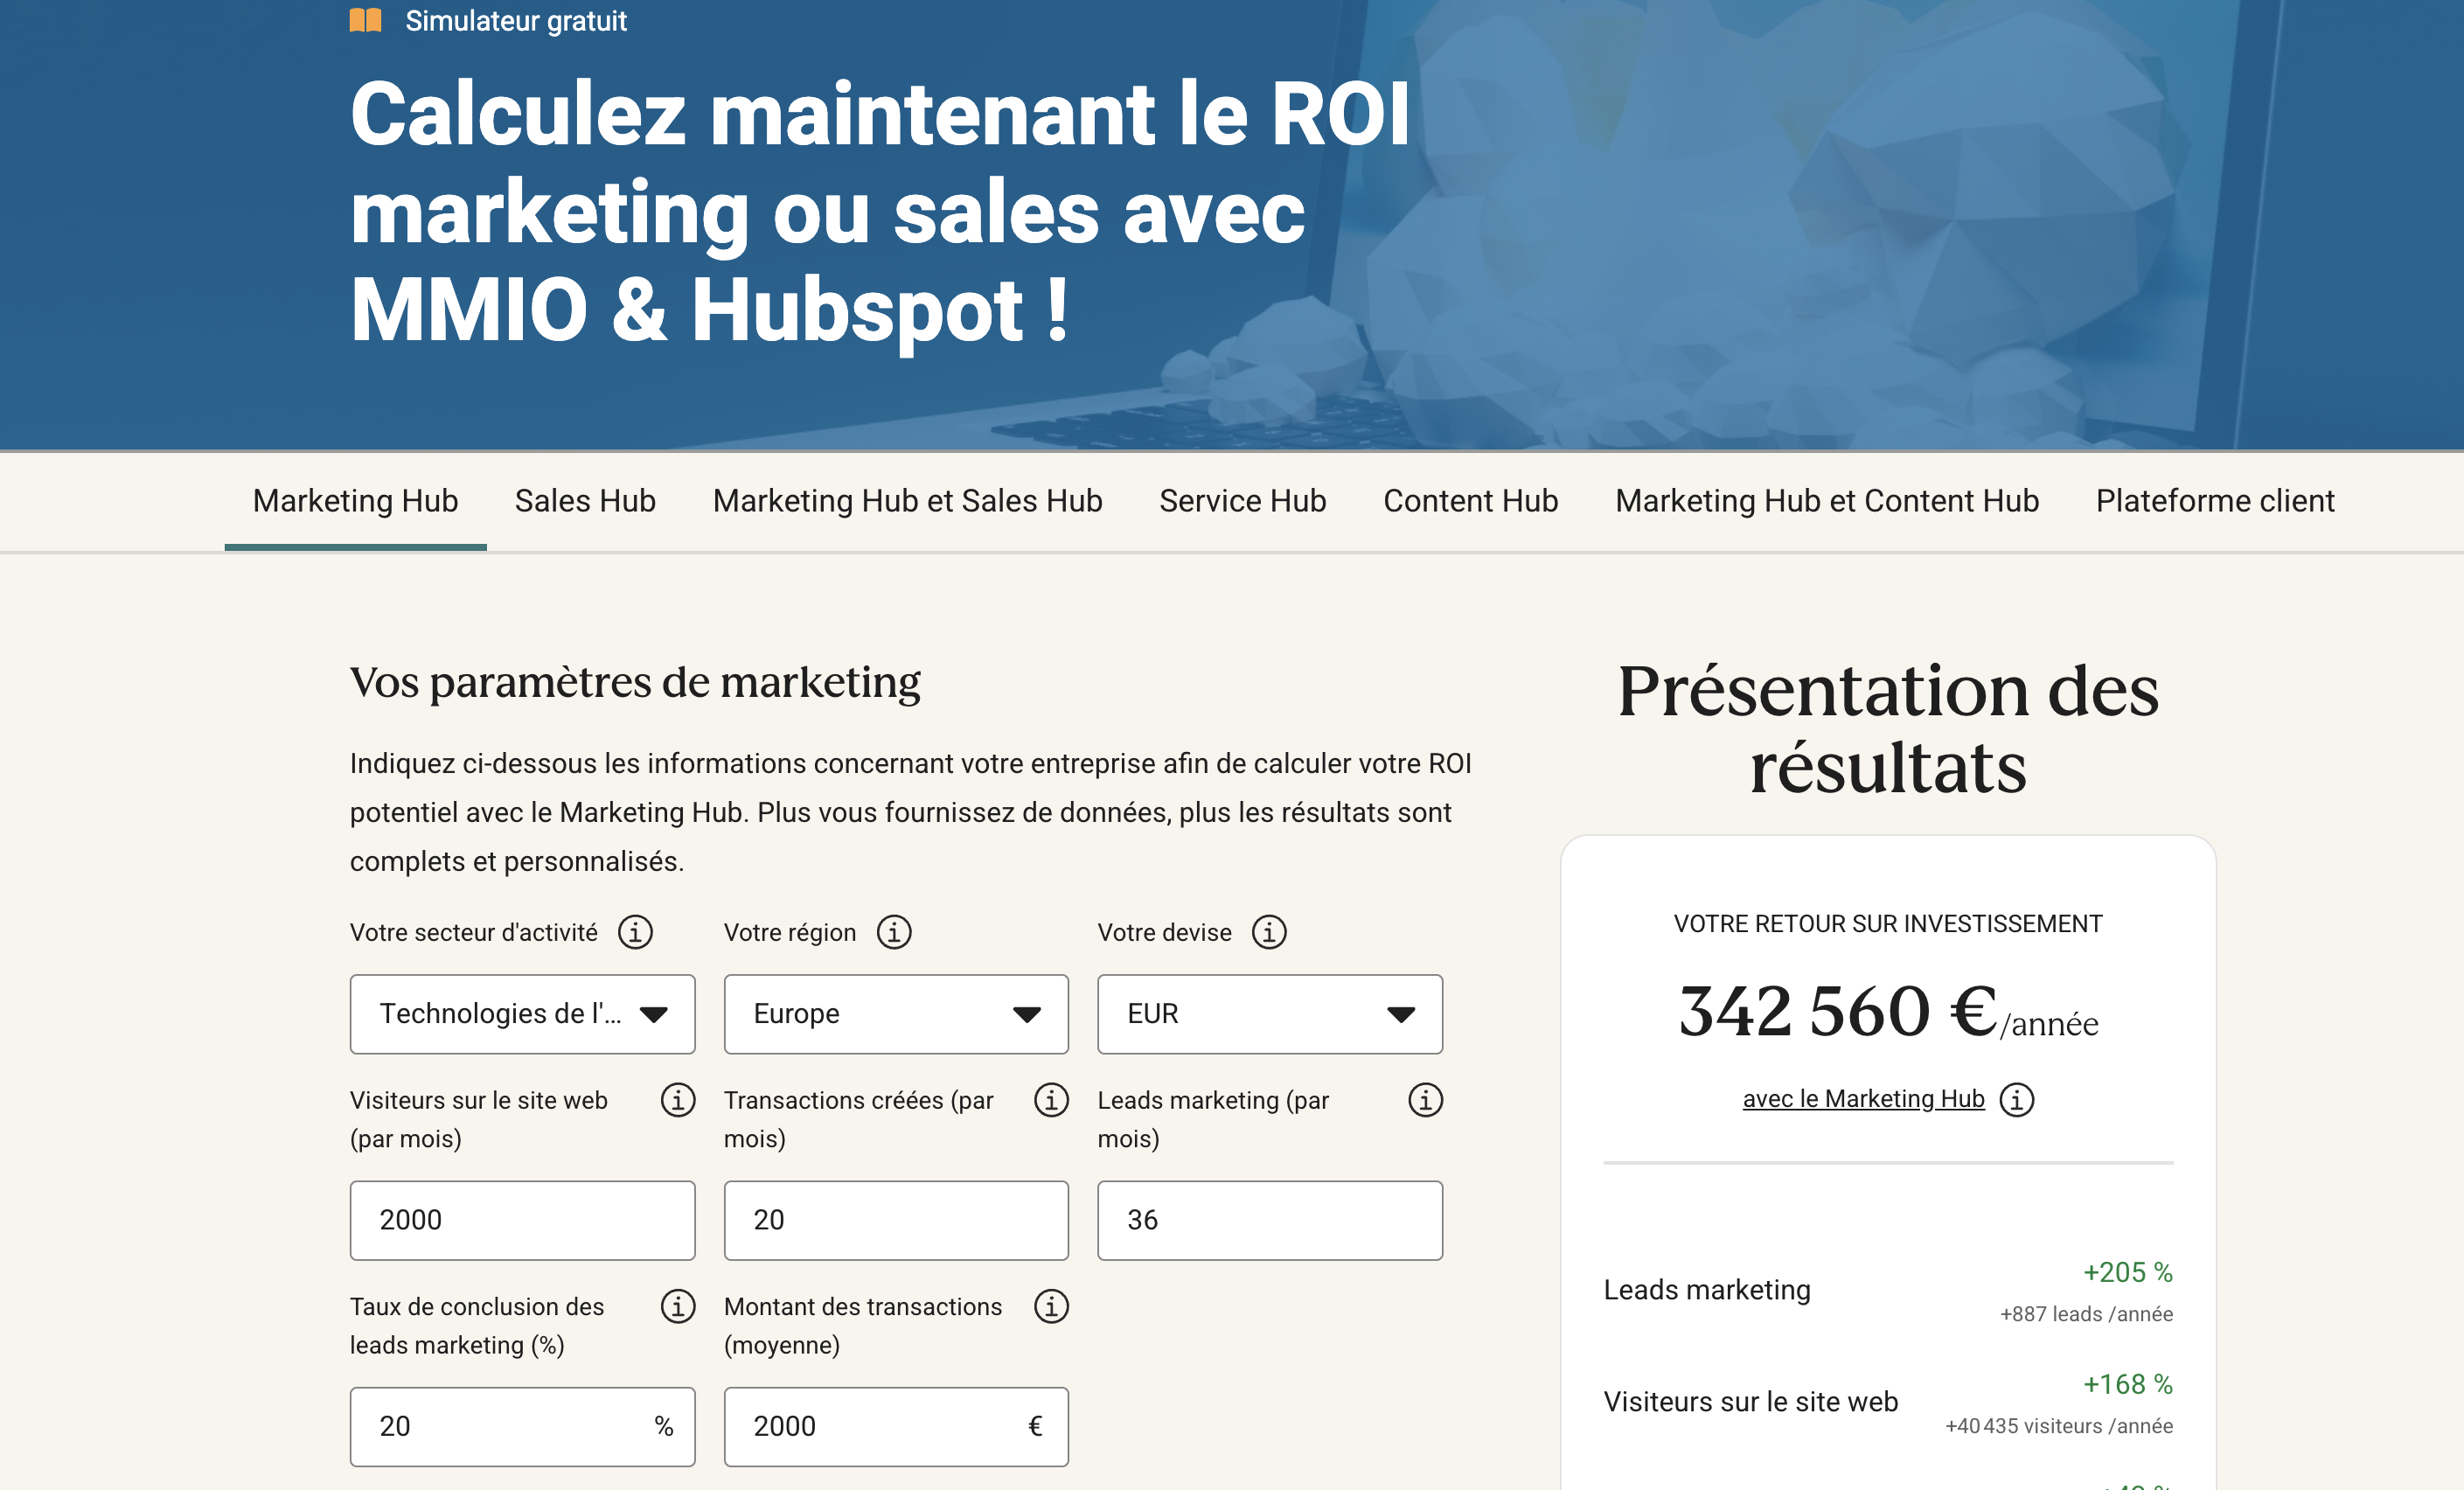
Task: Click info icon for Visiteurs sur le site web
Action: [678, 1100]
